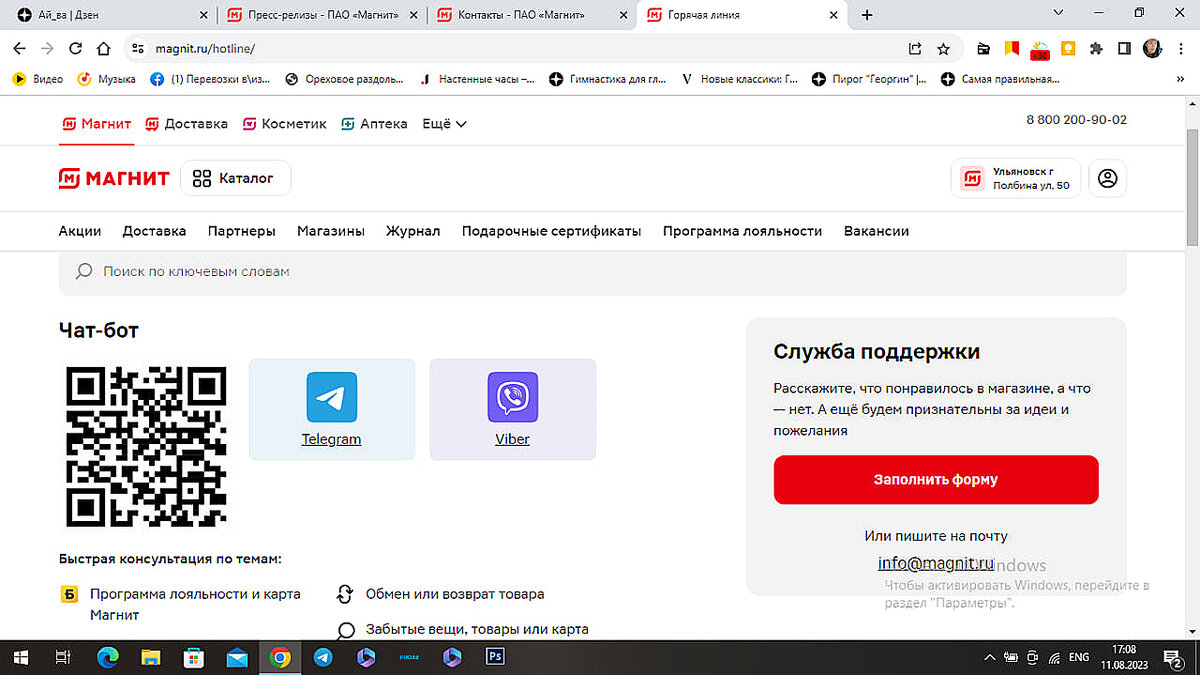Show hidden bookmarks with double chevron

(1180, 79)
